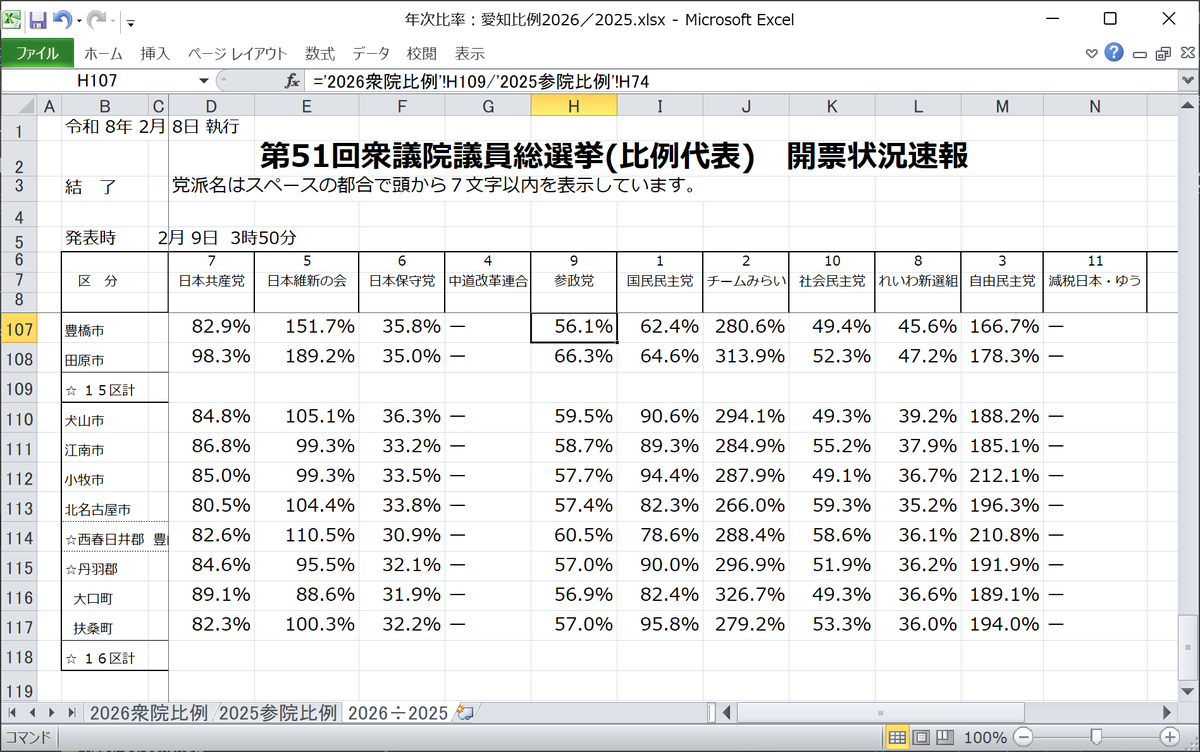
Task: Select row 107 header
Action: [17, 327]
